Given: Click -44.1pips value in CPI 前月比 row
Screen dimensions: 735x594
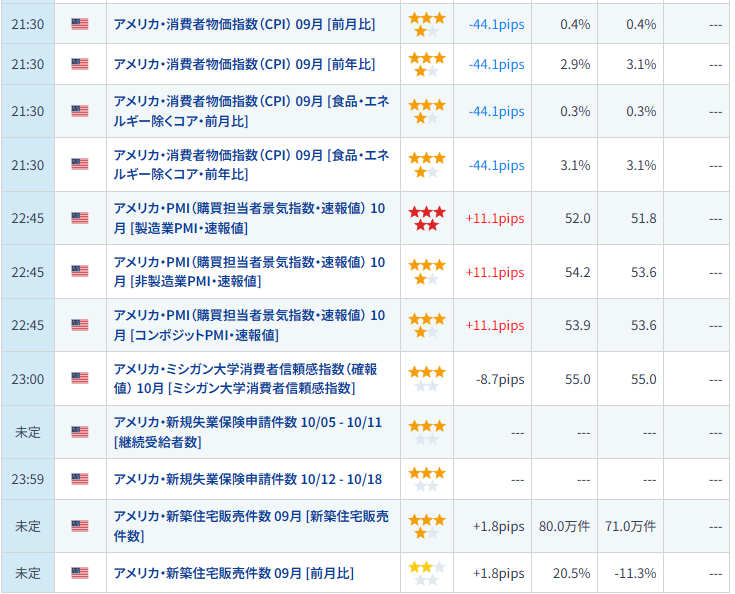Looking at the screenshot, I should click(496, 23).
